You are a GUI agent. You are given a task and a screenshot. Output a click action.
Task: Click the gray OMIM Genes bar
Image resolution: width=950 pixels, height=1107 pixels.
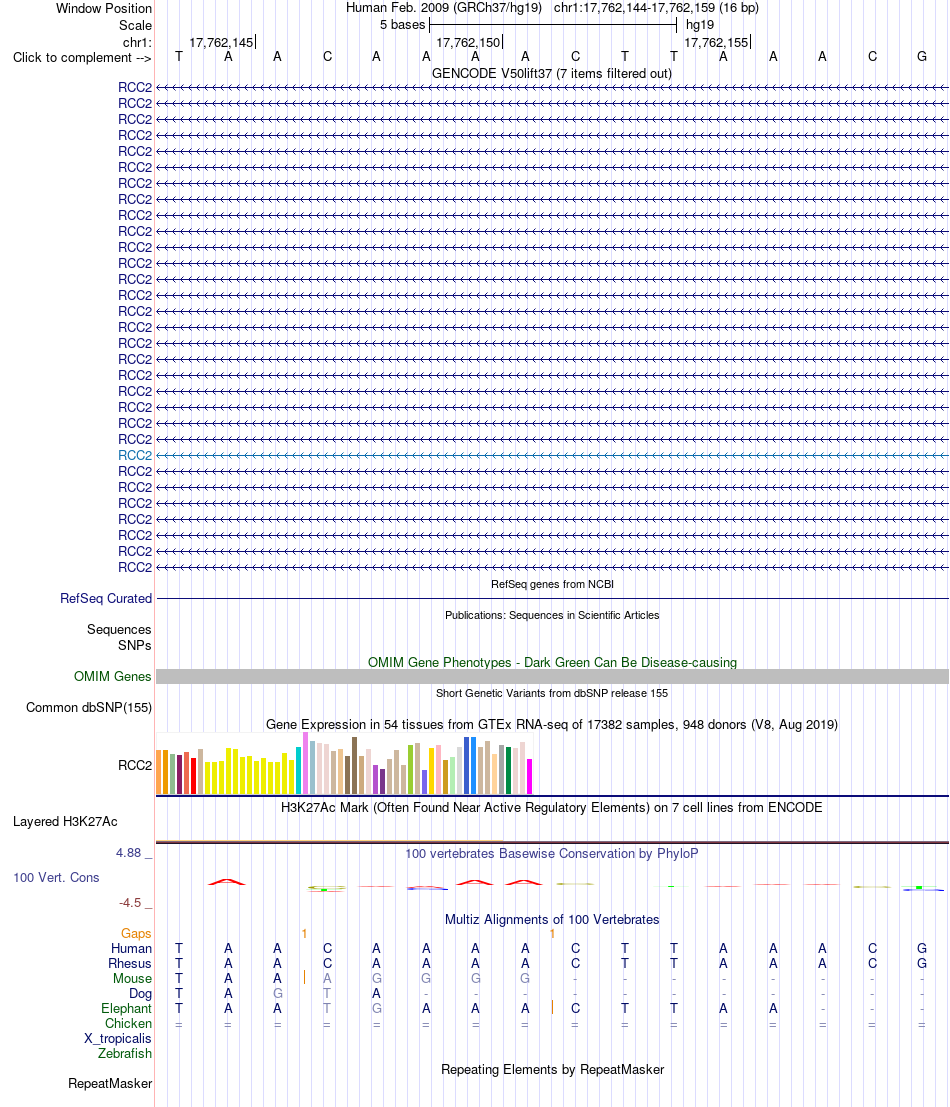(552, 676)
